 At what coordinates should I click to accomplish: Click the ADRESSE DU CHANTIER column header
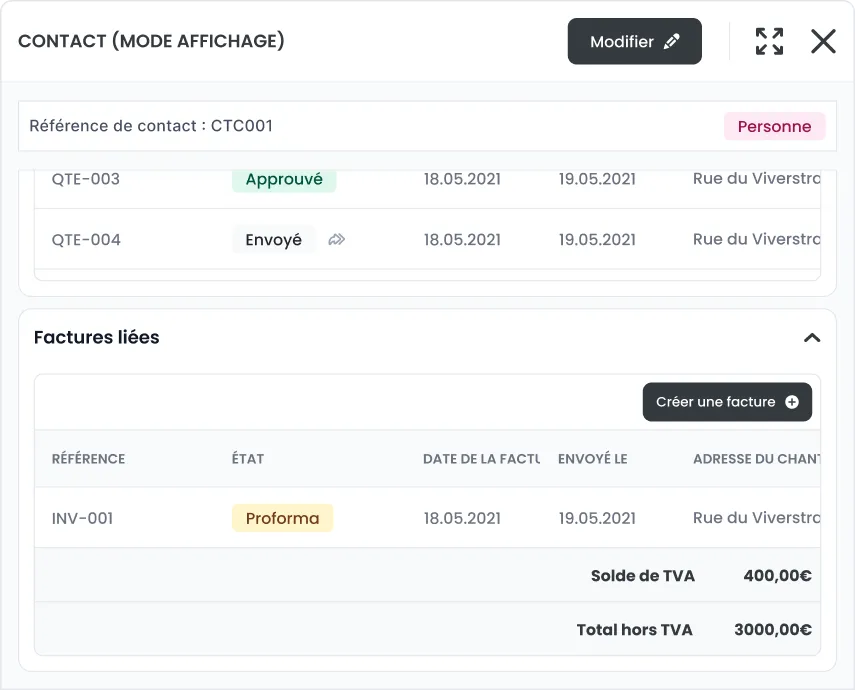[756, 459]
